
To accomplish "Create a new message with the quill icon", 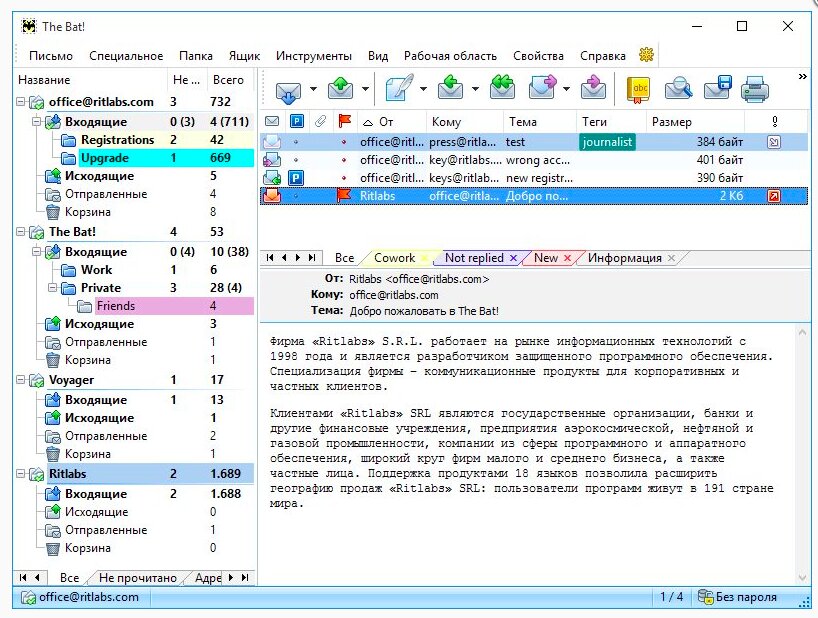I will [399, 90].
